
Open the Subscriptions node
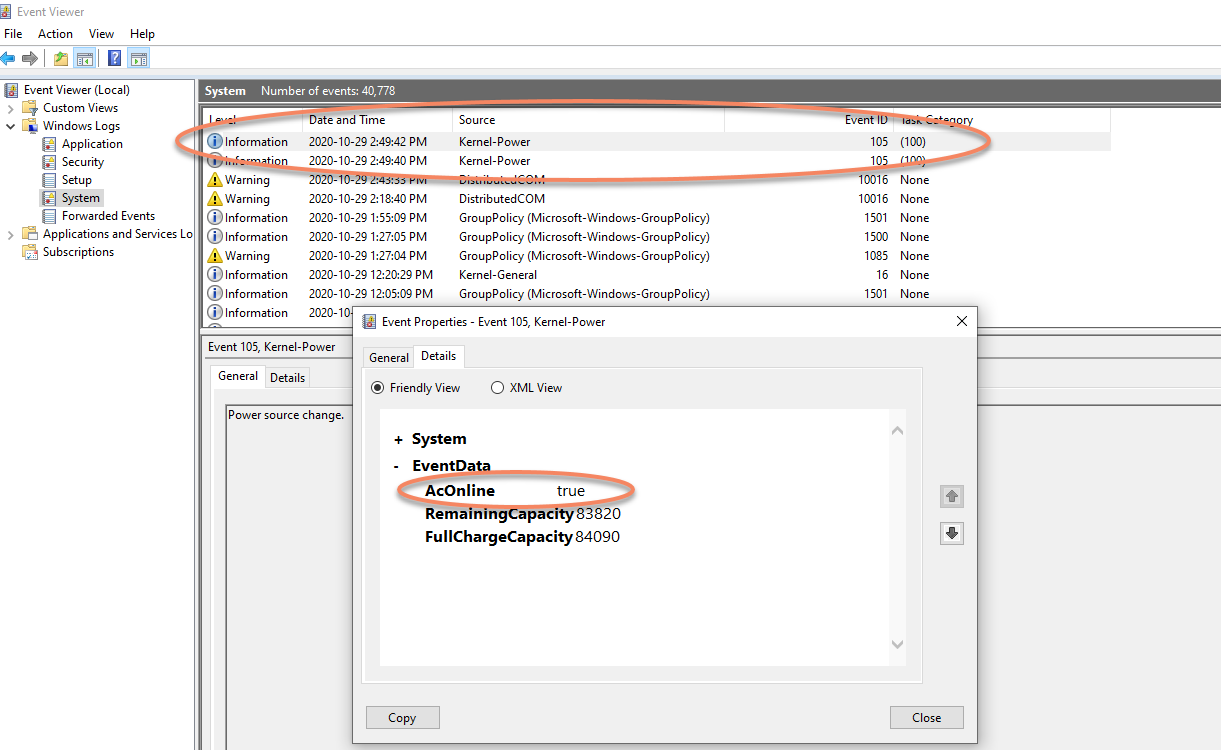click(x=78, y=252)
